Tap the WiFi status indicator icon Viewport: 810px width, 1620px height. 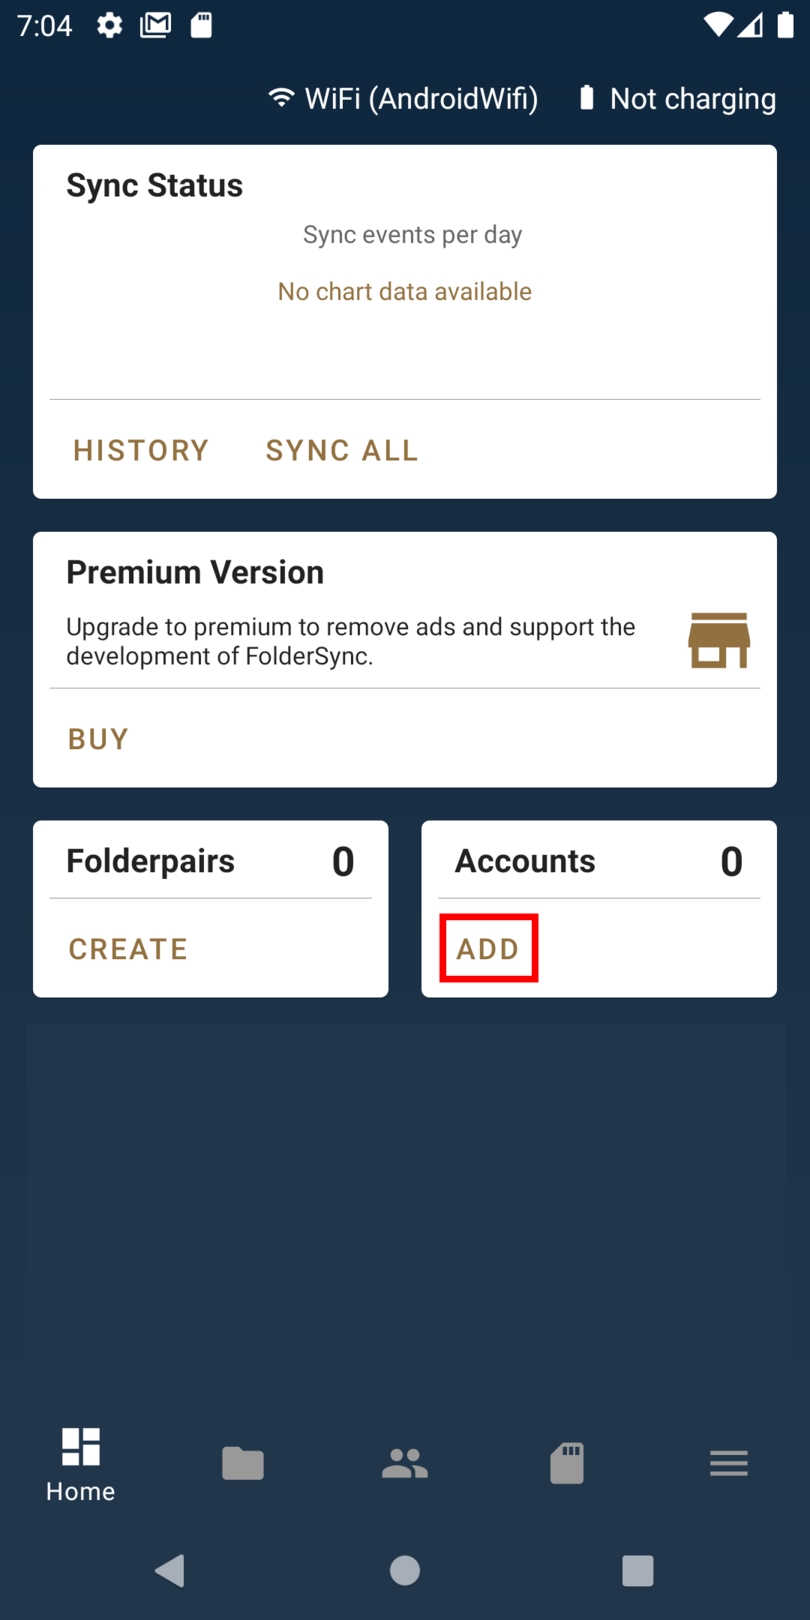click(x=280, y=97)
